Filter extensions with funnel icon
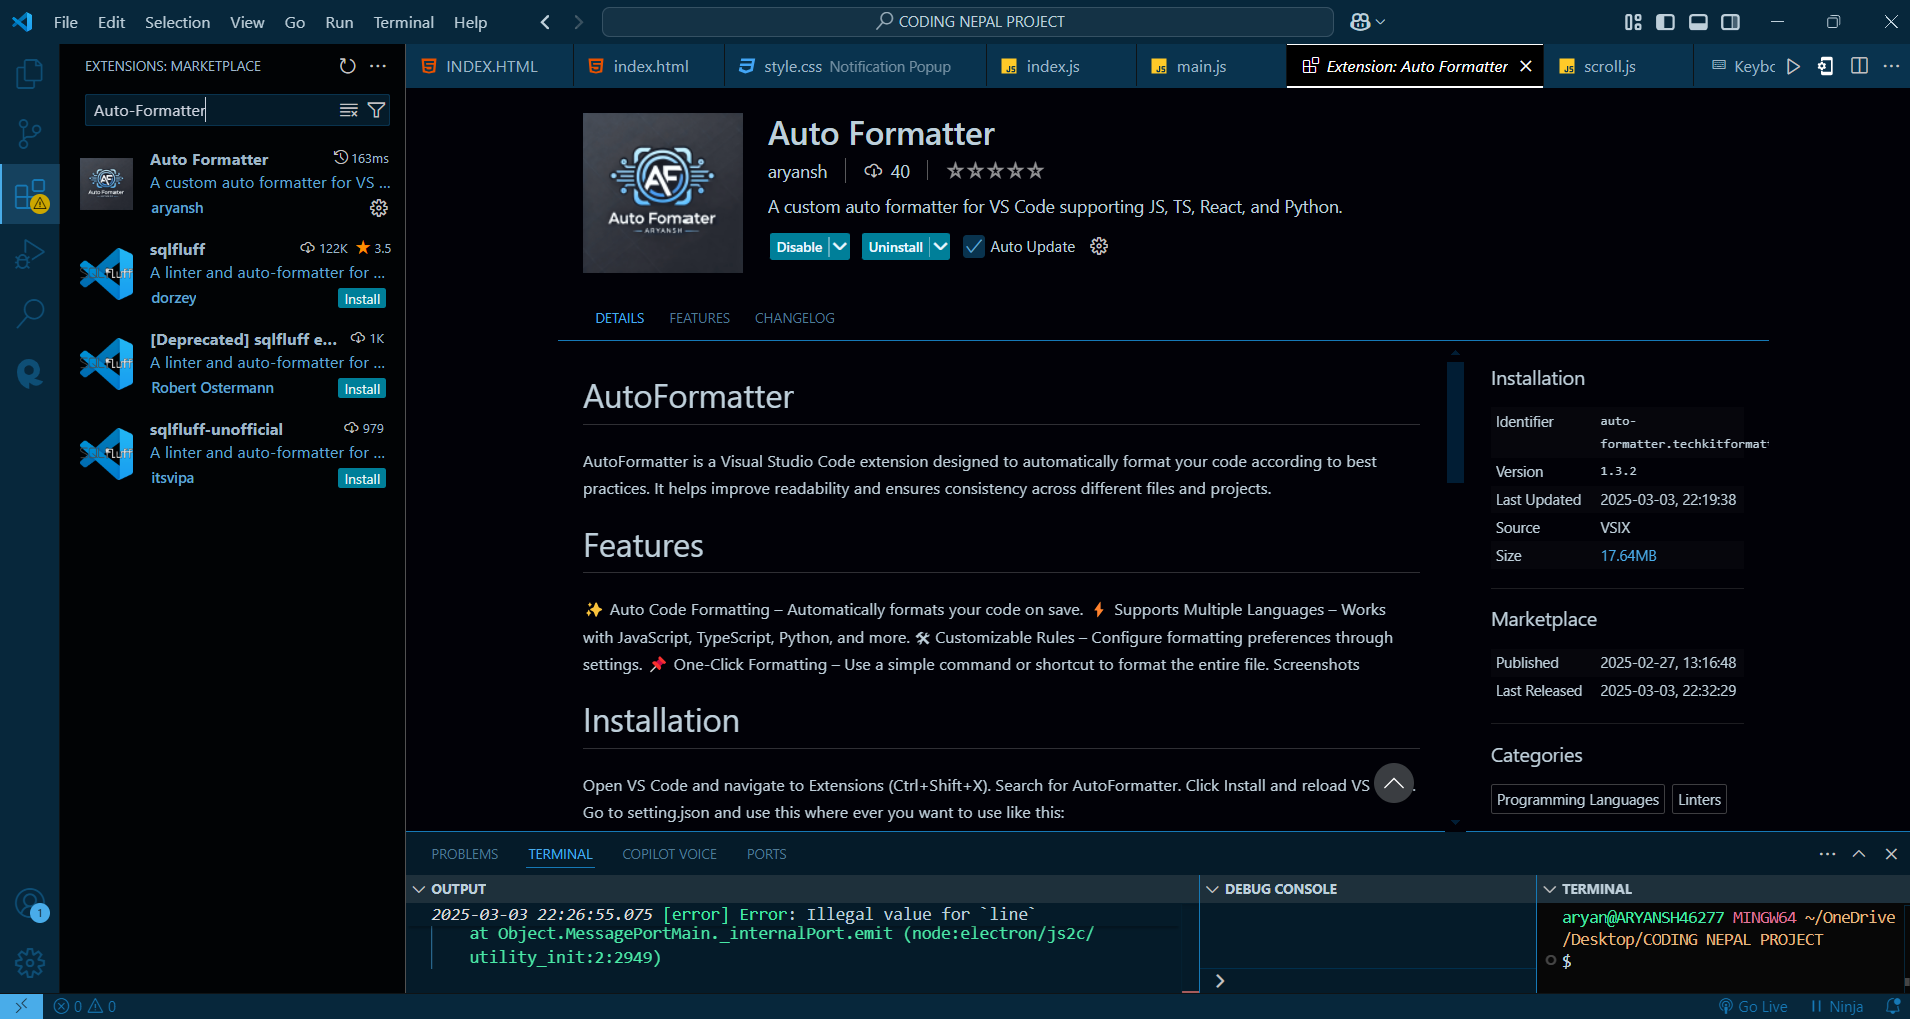This screenshot has height=1019, width=1910. click(376, 110)
